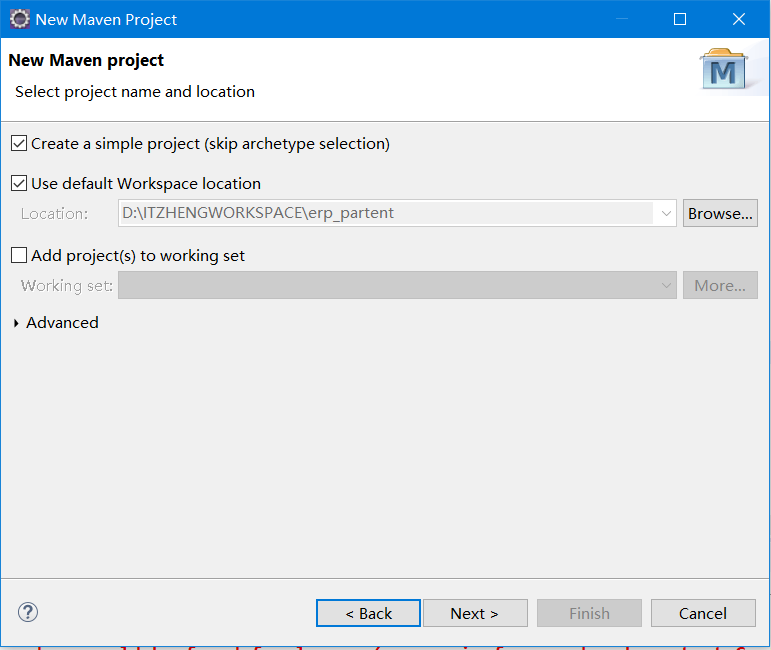Click the More... button
Viewport: 771px width, 650px height.
pyautogui.click(x=720, y=285)
